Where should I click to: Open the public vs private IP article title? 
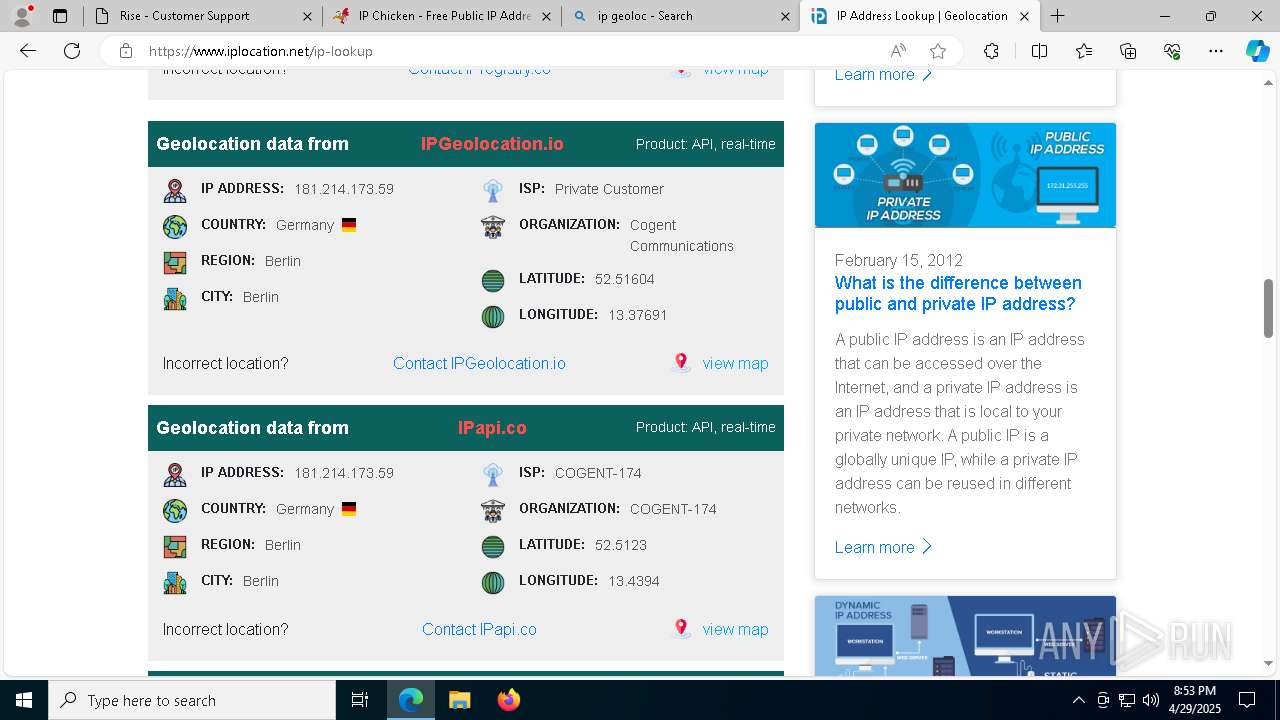coord(958,293)
